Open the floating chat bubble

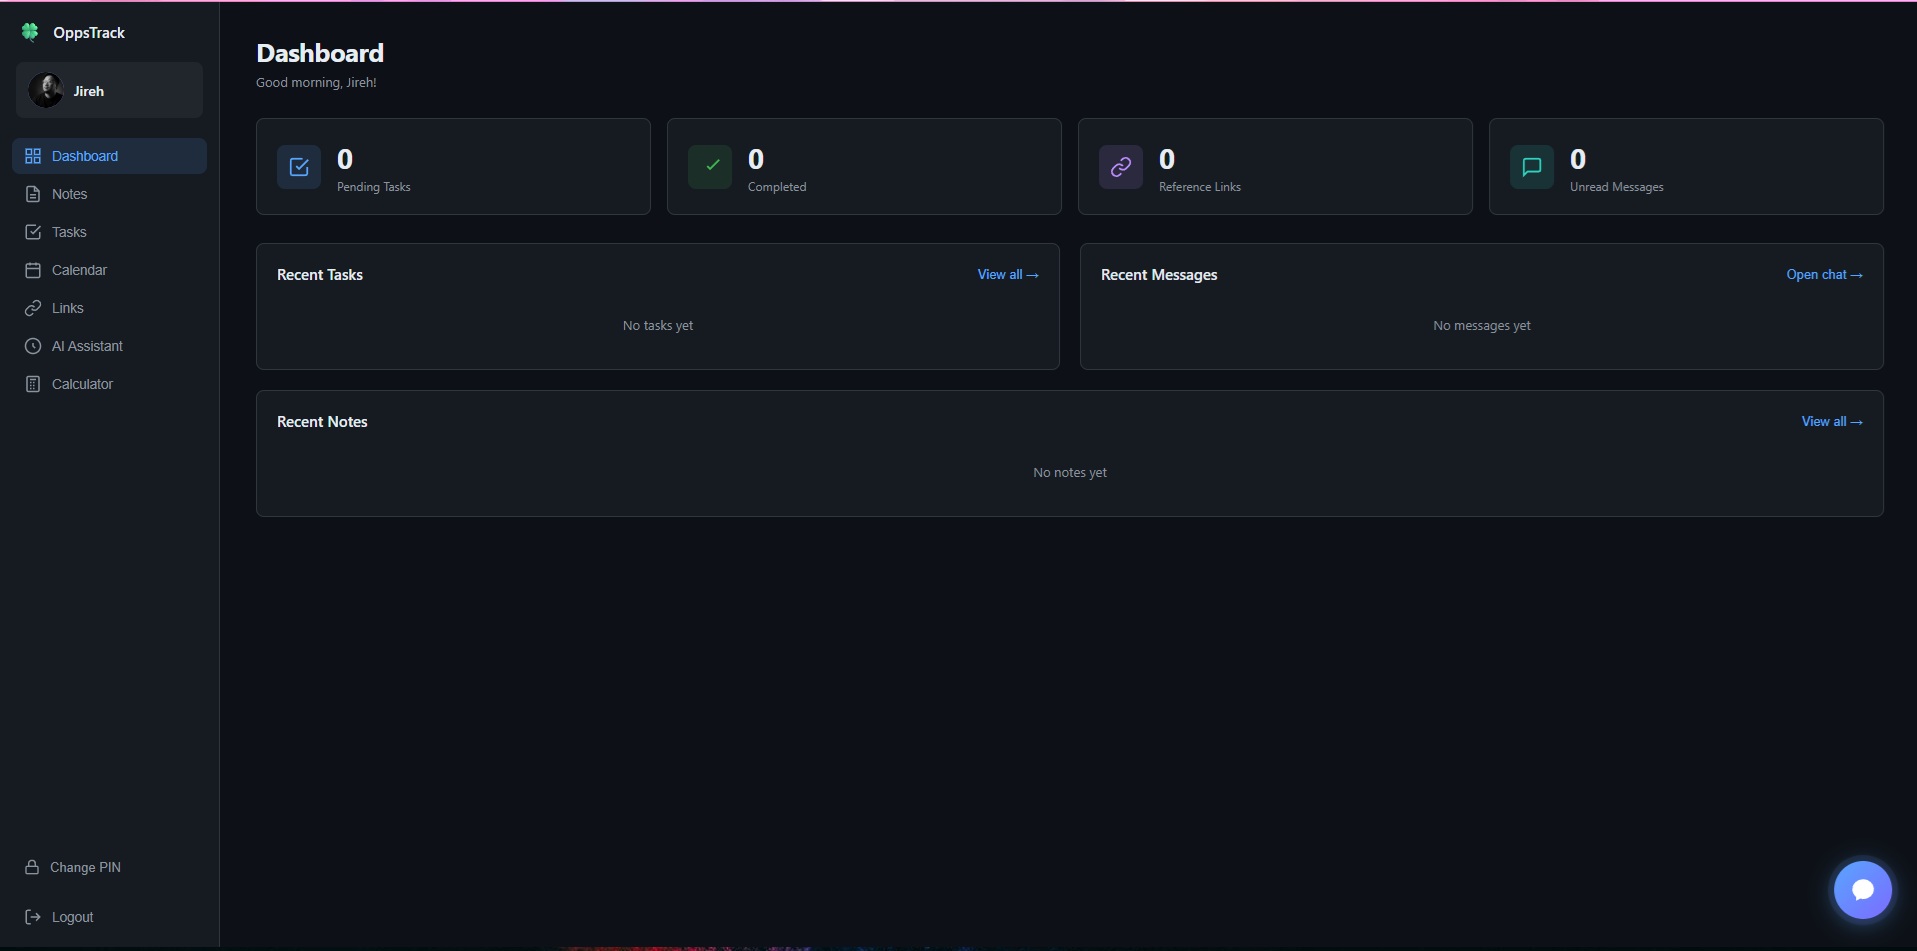(x=1862, y=889)
